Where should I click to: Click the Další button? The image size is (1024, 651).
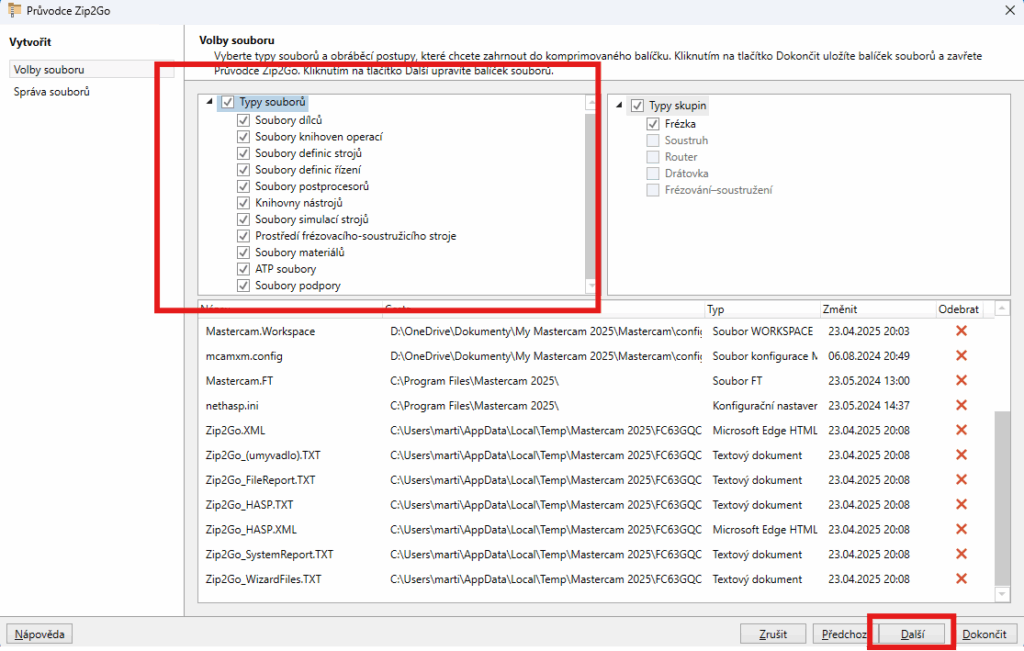911,634
